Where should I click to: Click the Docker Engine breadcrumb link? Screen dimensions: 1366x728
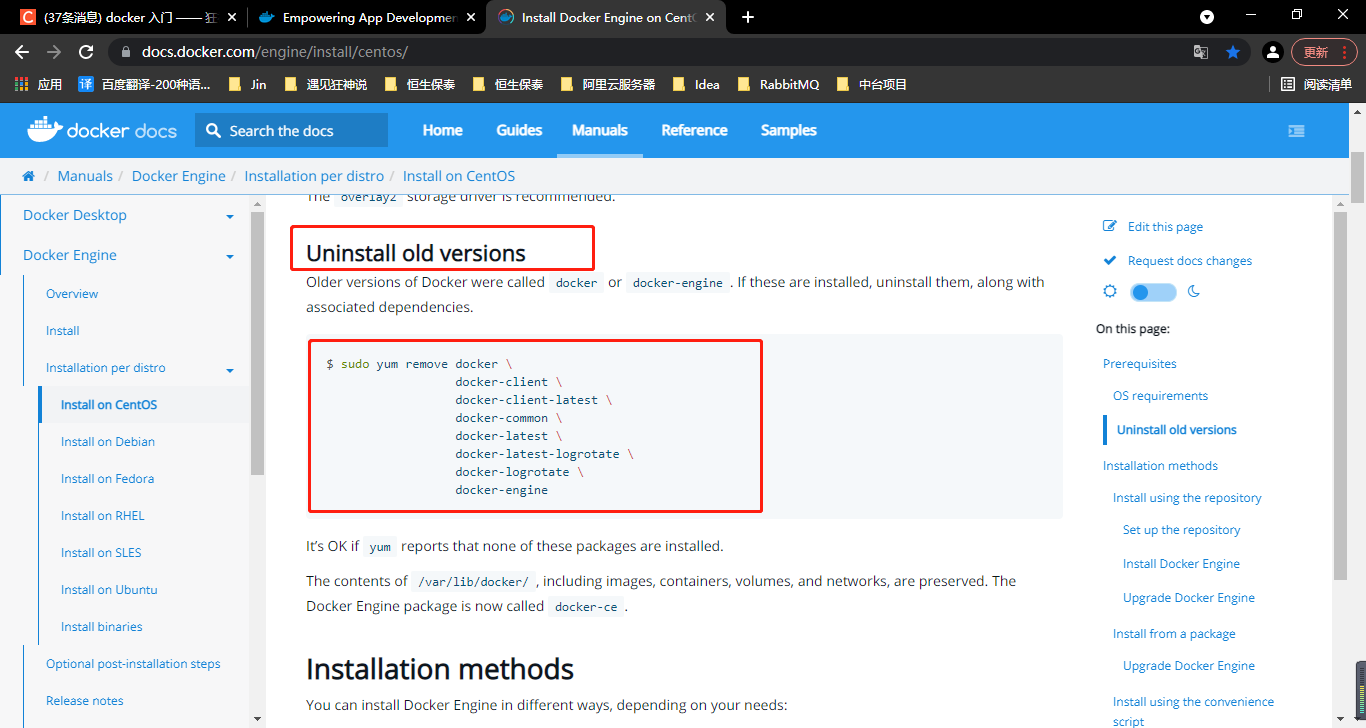coord(179,176)
